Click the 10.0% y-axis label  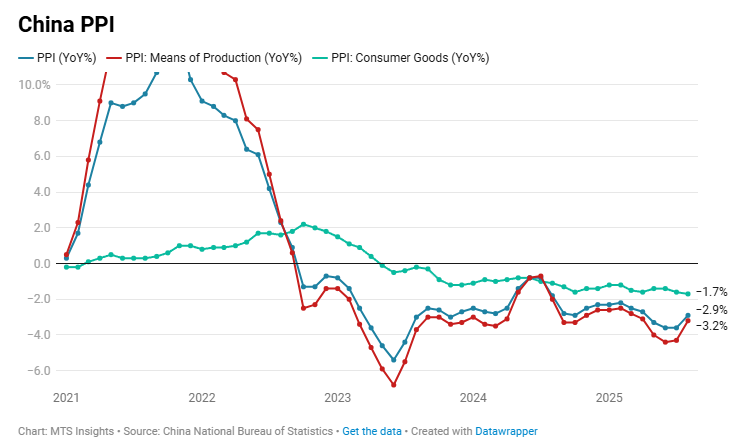pyautogui.click(x=34, y=85)
